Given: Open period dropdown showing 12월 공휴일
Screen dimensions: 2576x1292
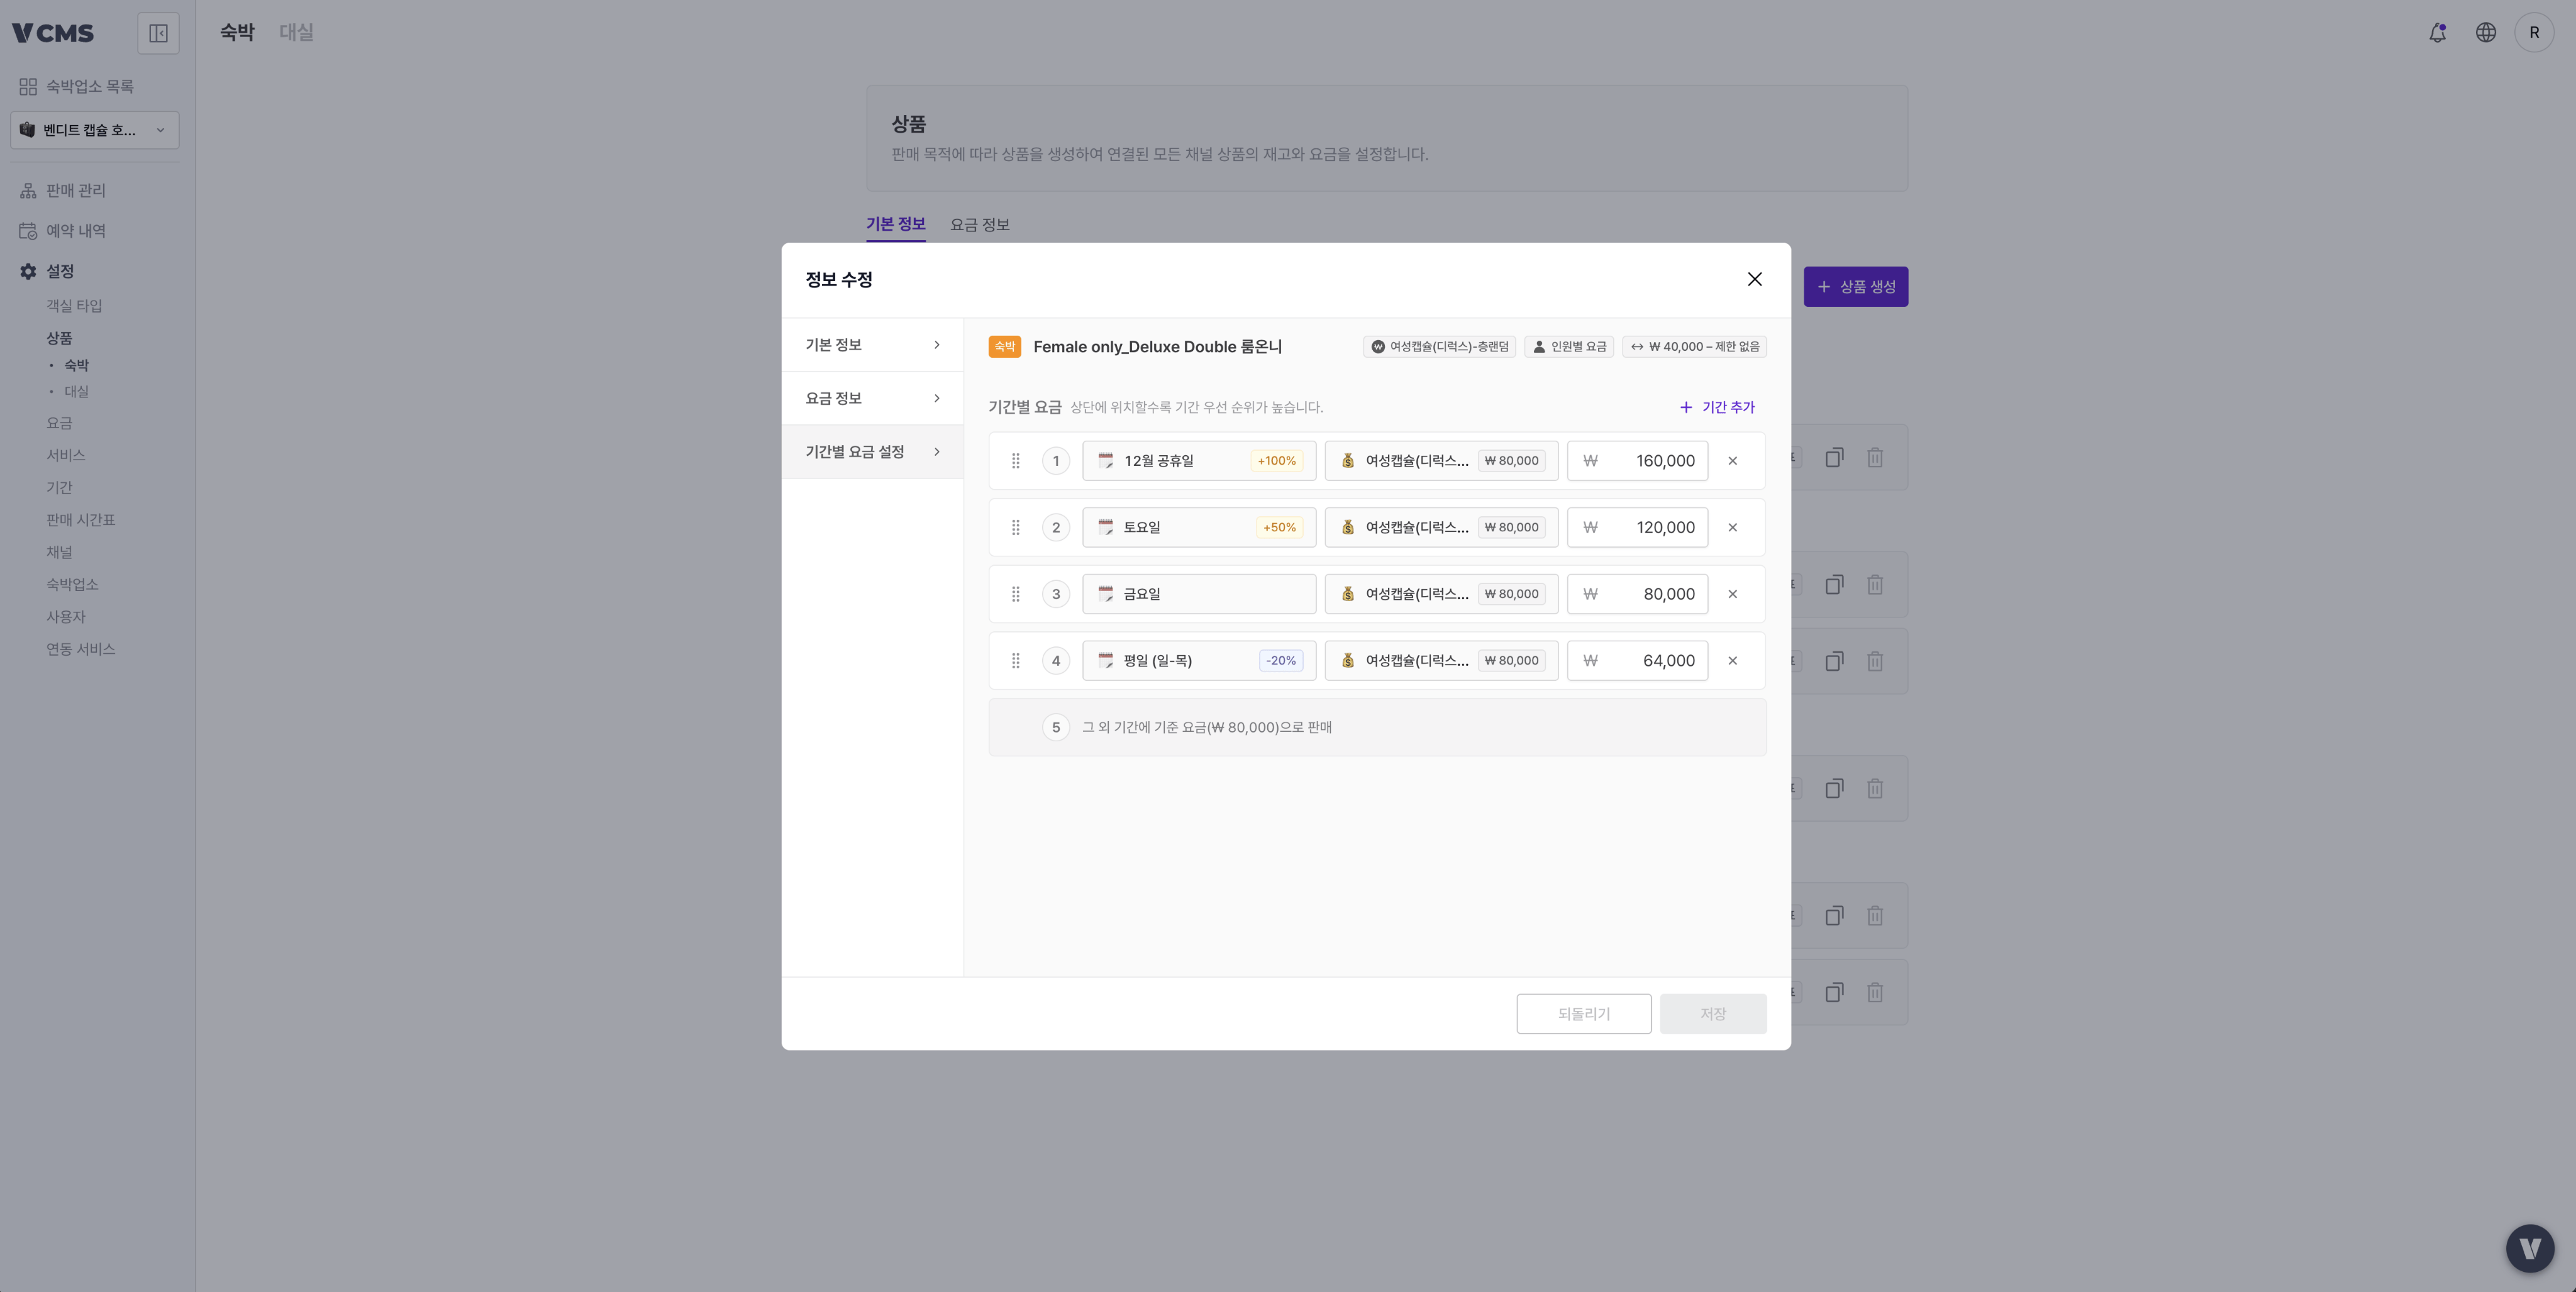Looking at the screenshot, I should point(1199,461).
